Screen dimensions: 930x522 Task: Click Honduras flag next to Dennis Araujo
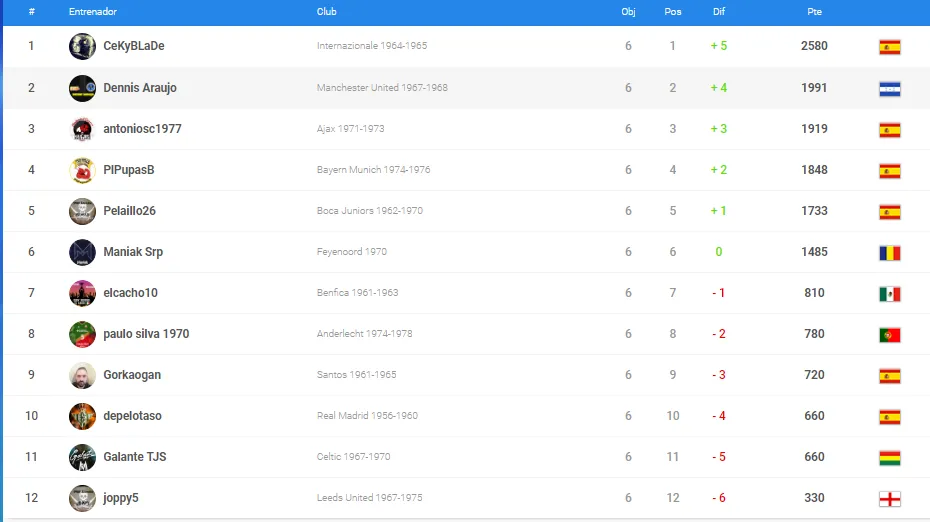click(890, 89)
